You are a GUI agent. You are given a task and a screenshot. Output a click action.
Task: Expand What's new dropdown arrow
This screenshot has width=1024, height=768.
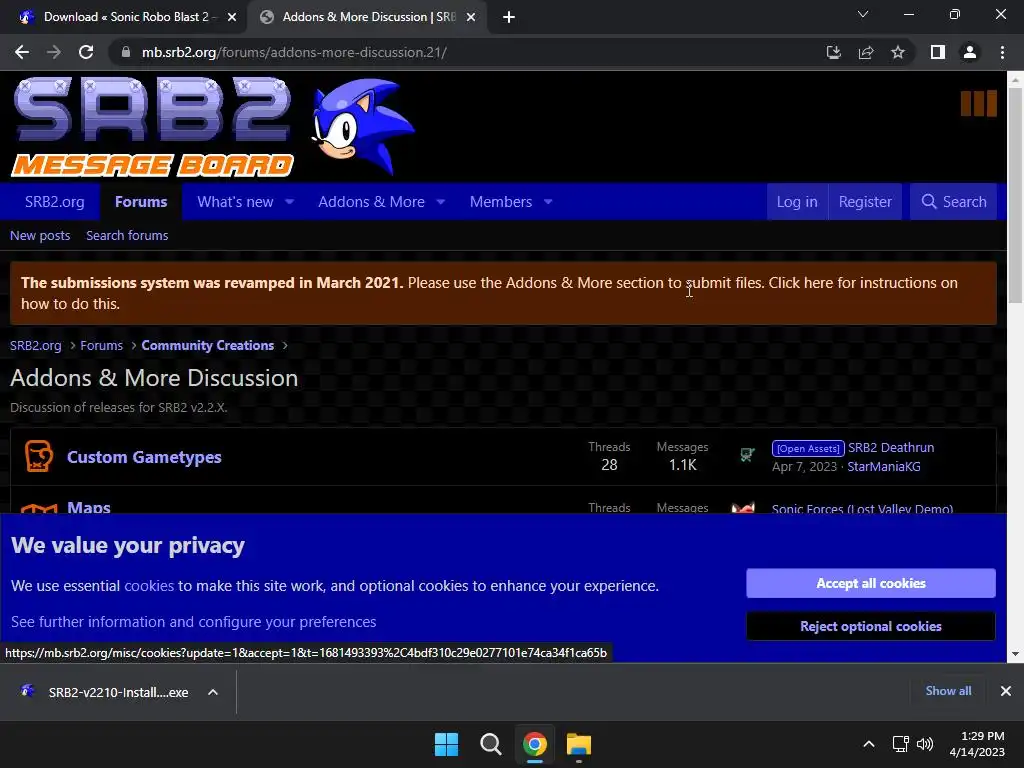(x=289, y=202)
